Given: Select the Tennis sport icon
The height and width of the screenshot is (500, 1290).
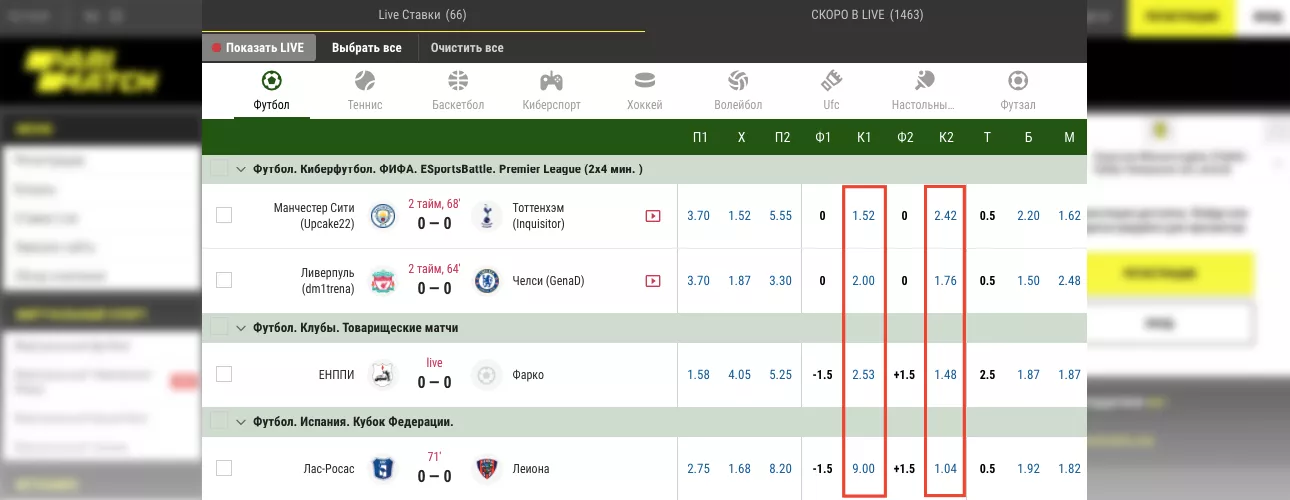Looking at the screenshot, I should tap(365, 81).
